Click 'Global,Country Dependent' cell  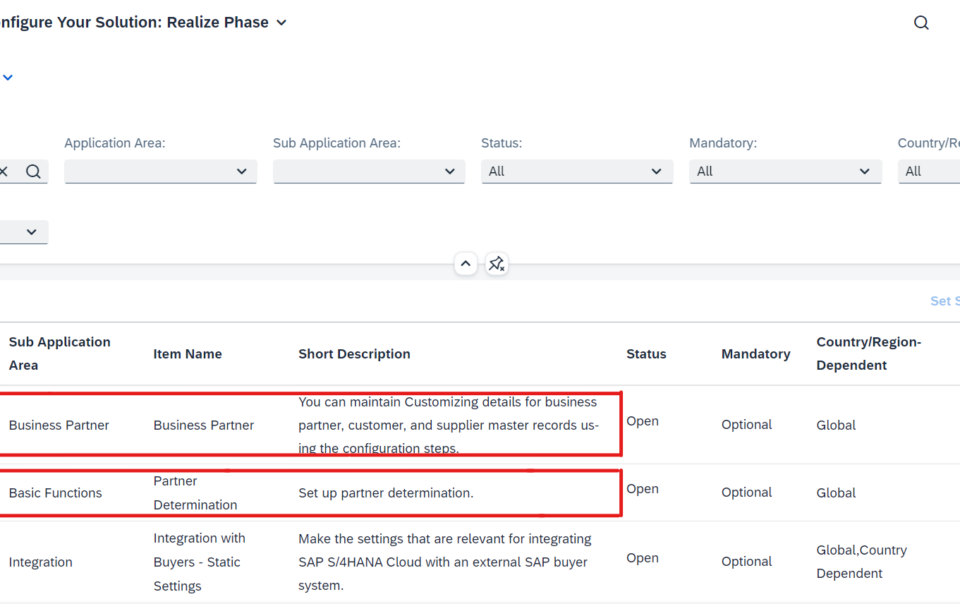[861, 562]
